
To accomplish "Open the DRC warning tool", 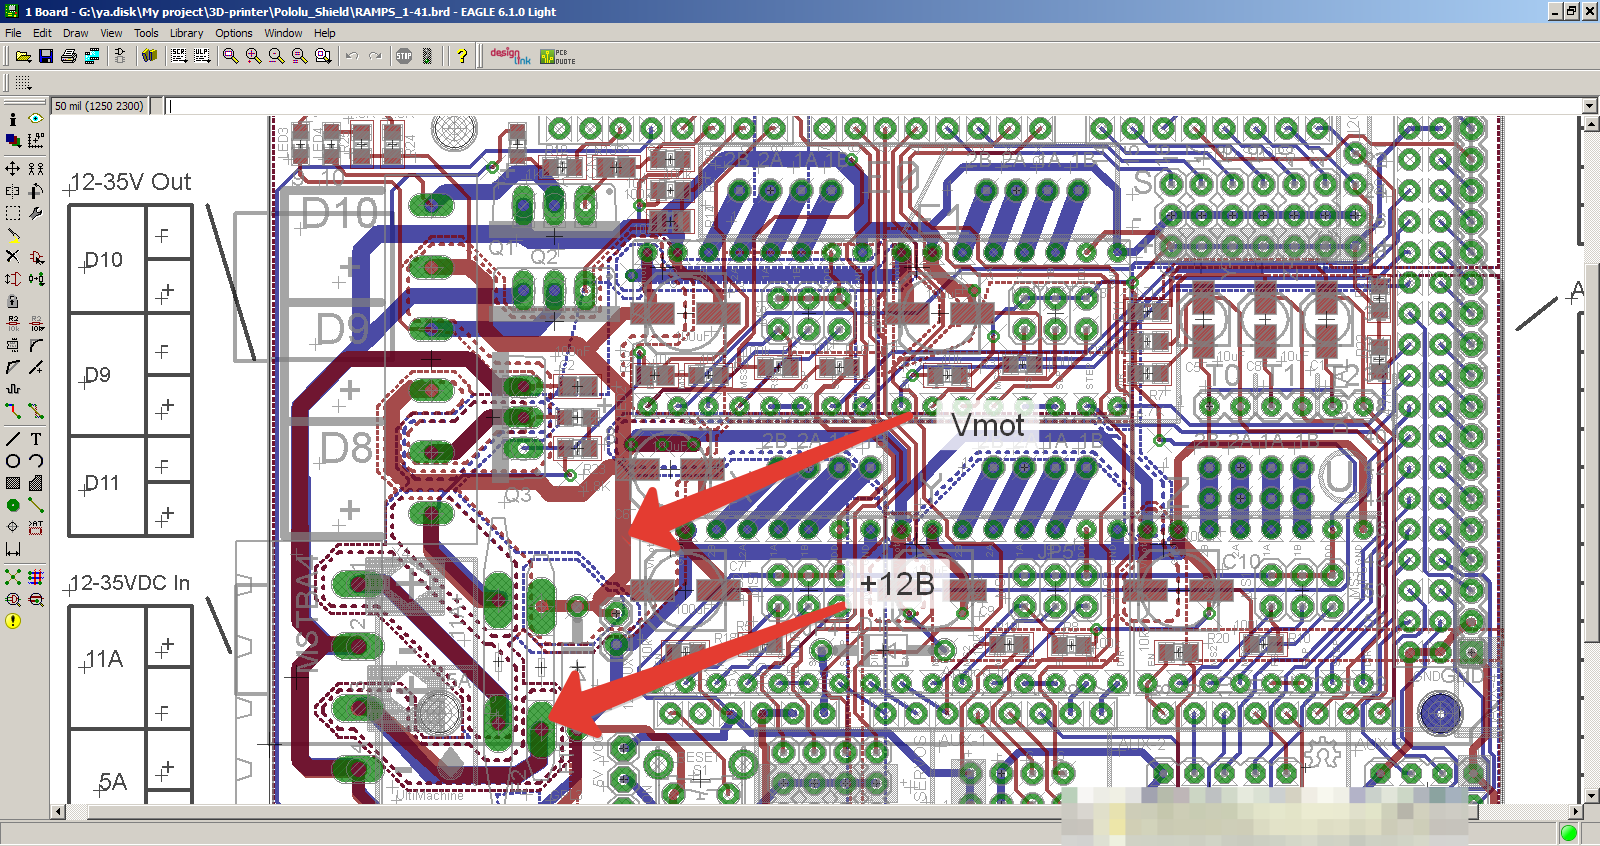I will (13, 621).
